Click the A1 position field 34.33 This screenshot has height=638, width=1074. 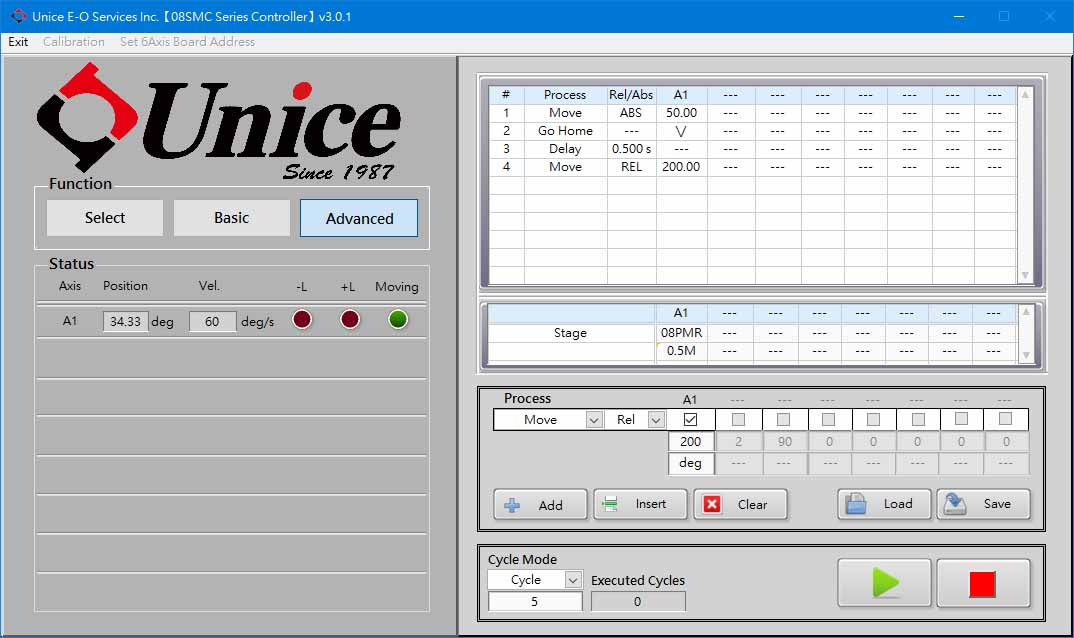(125, 321)
